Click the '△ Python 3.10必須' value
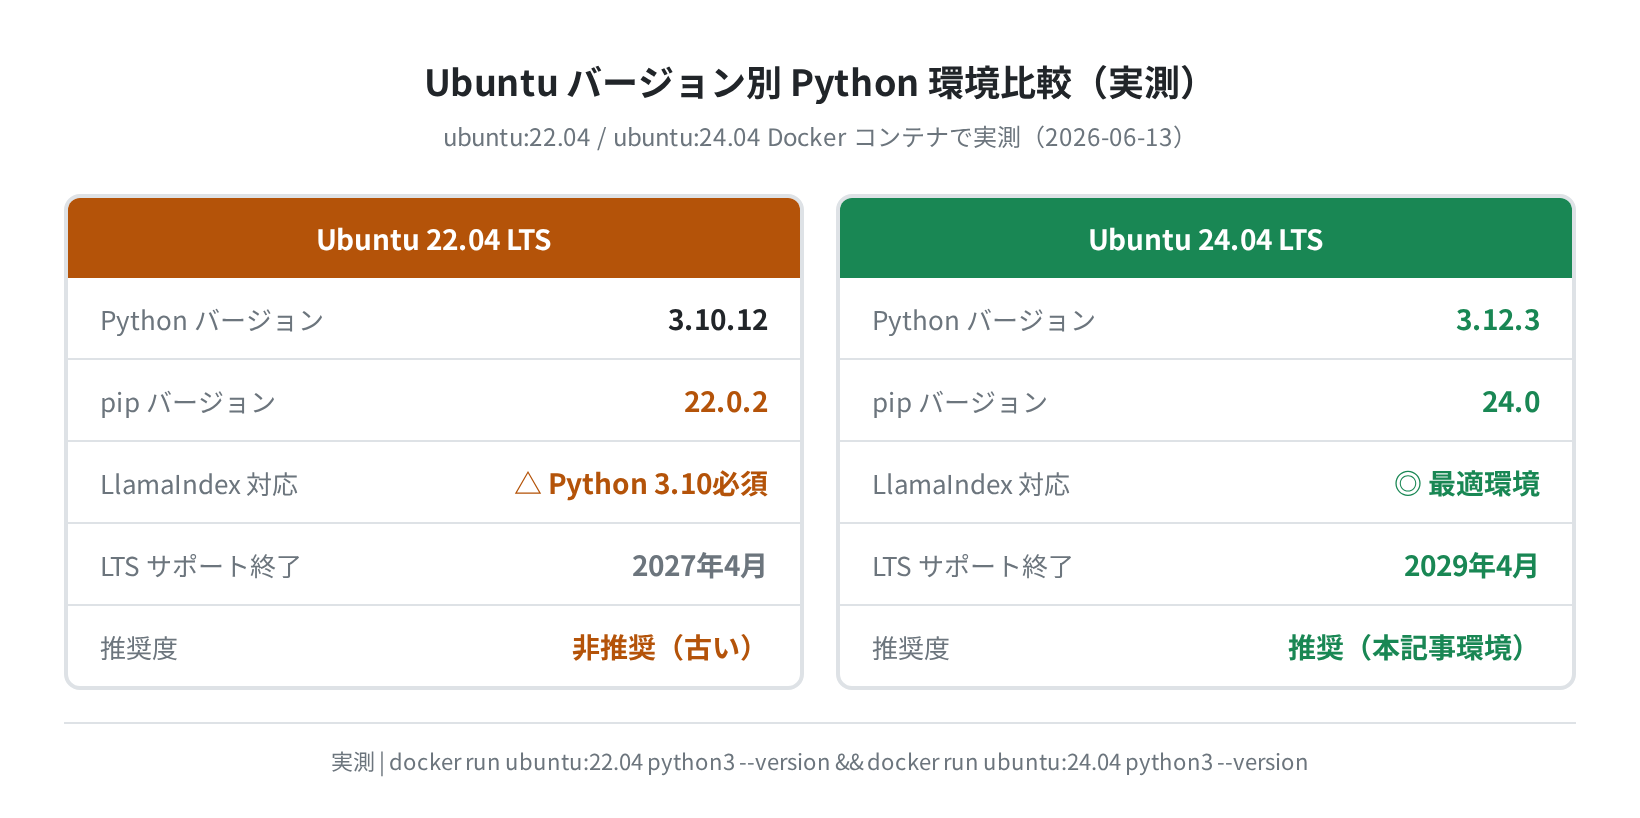The height and width of the screenshot is (818, 1640). tap(641, 484)
